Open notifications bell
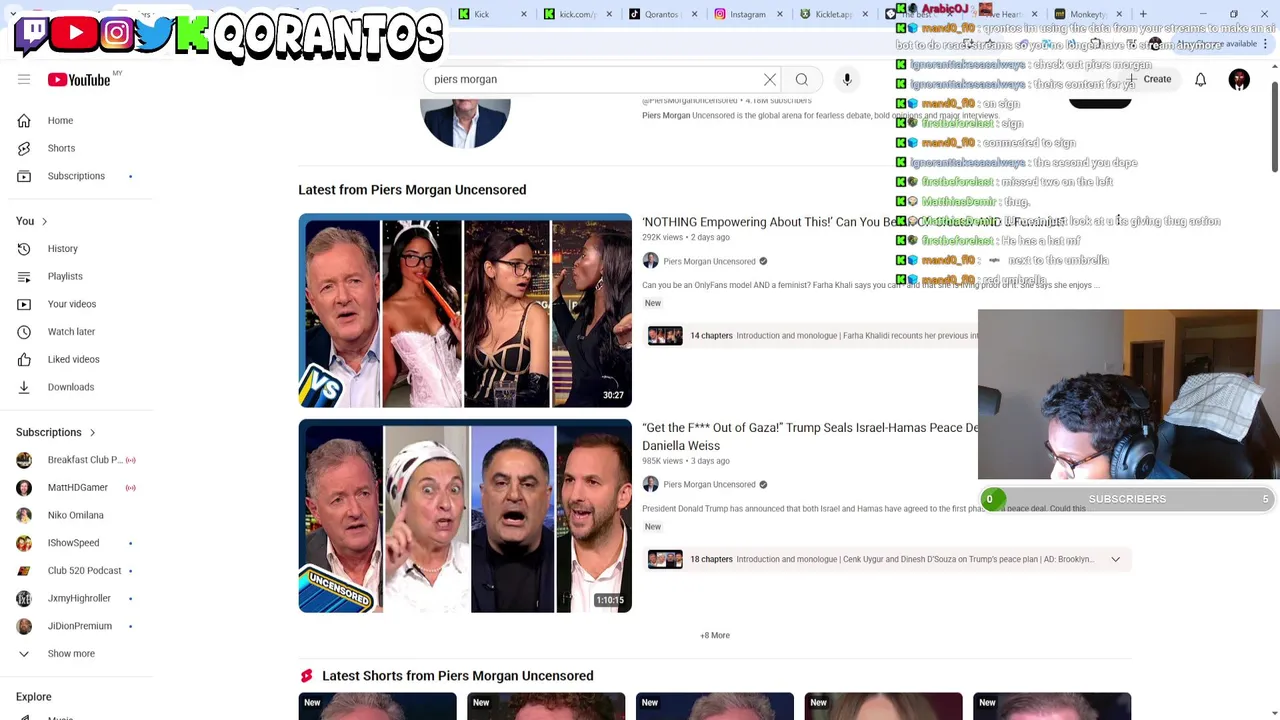The width and height of the screenshot is (1280, 720). pyautogui.click(x=1200, y=79)
